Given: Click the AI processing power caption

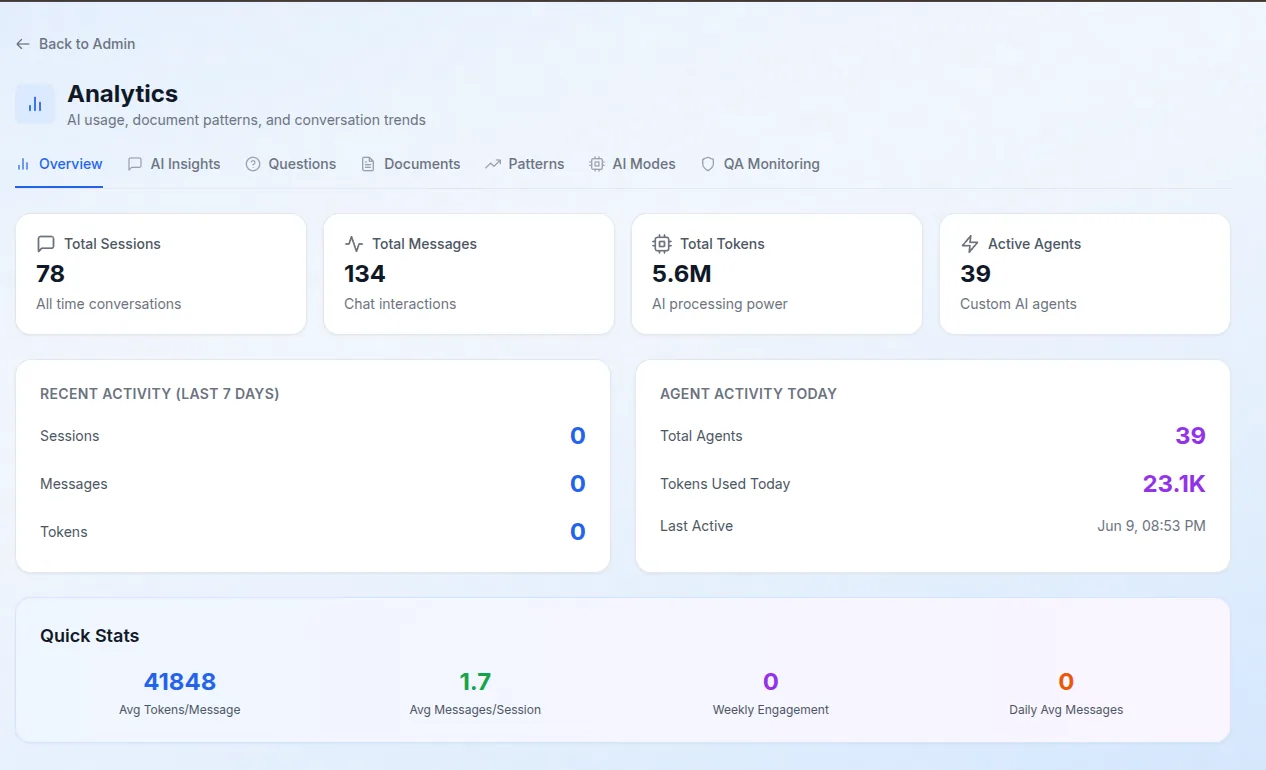Looking at the screenshot, I should coord(720,304).
